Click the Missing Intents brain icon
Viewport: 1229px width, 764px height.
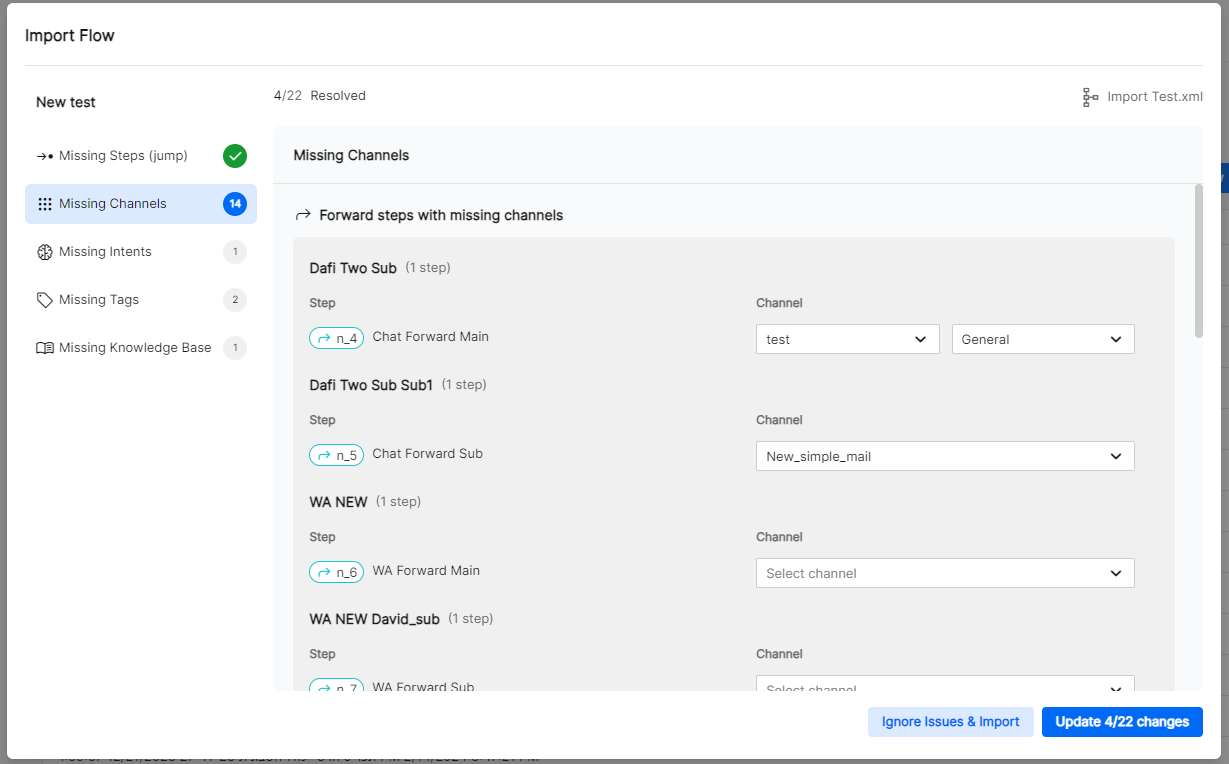(x=44, y=252)
